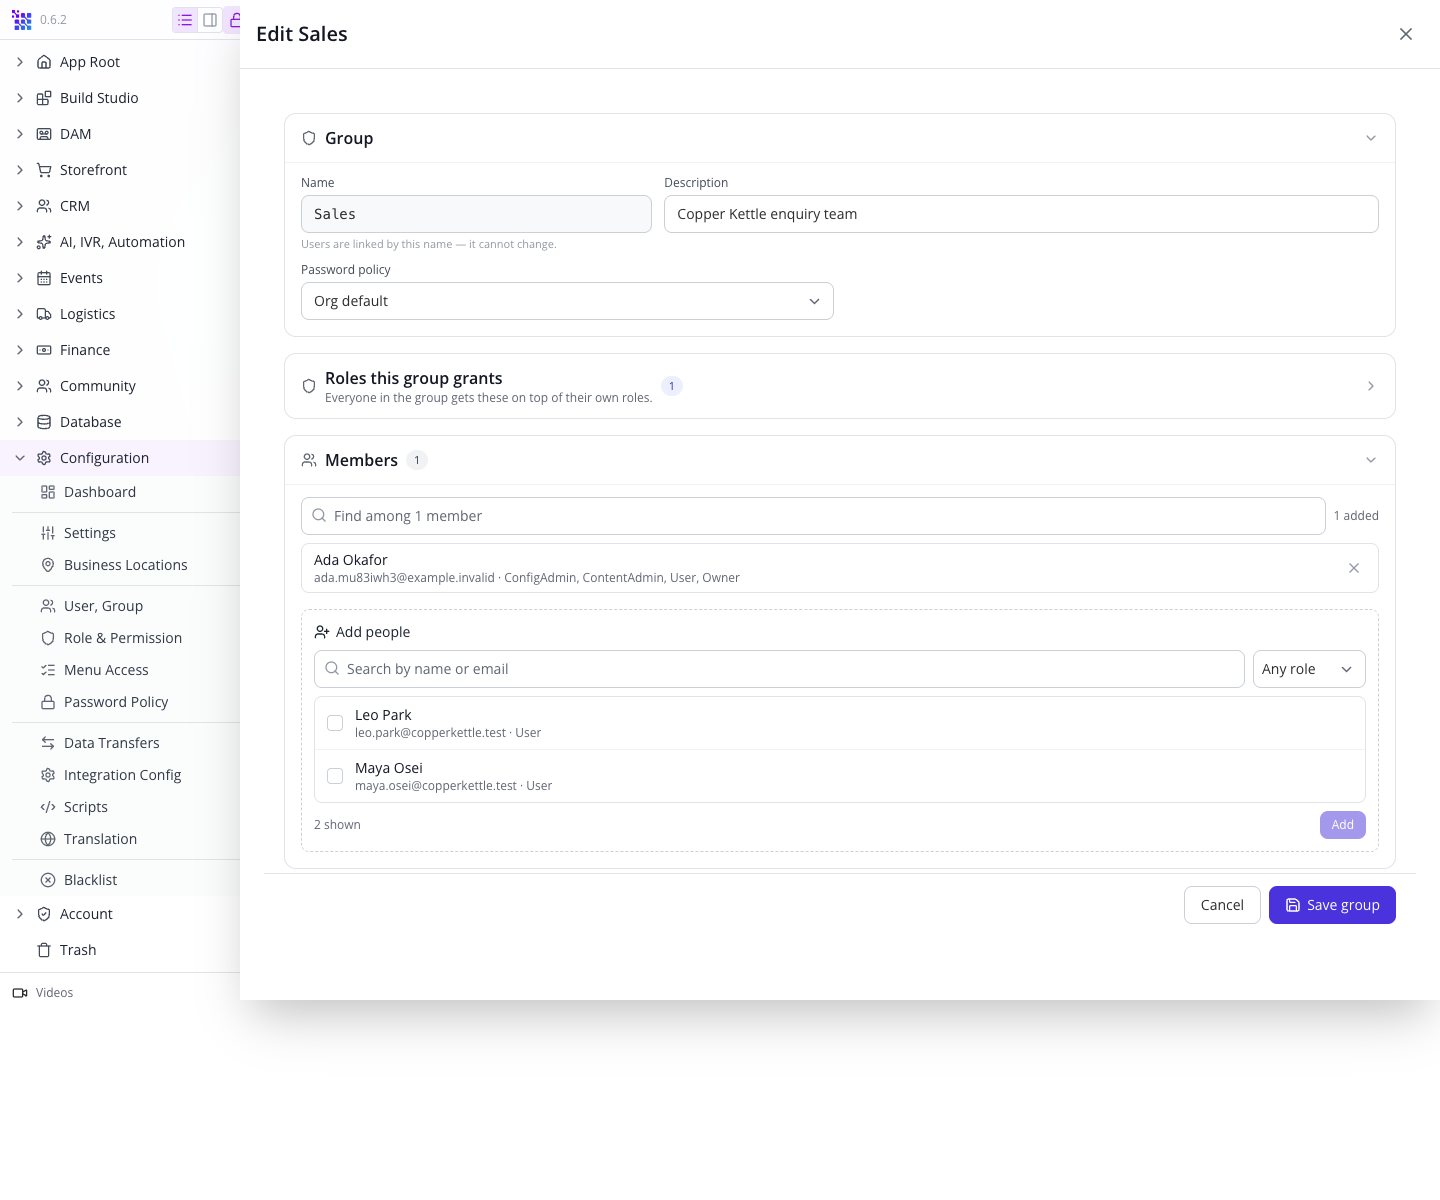Click the App Root home icon
The height and width of the screenshot is (1200, 1440).
pos(44,62)
